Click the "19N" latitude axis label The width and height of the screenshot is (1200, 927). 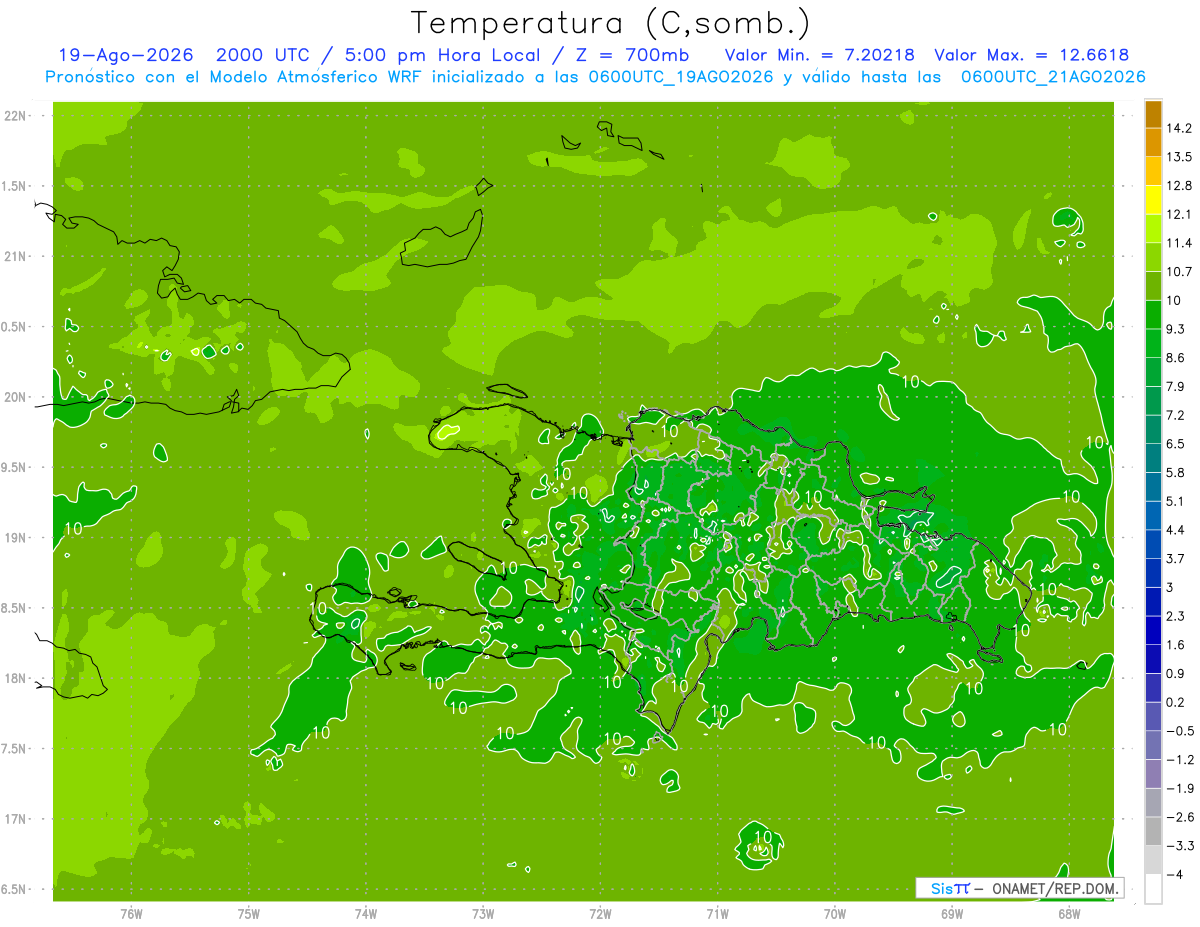pos(17,538)
